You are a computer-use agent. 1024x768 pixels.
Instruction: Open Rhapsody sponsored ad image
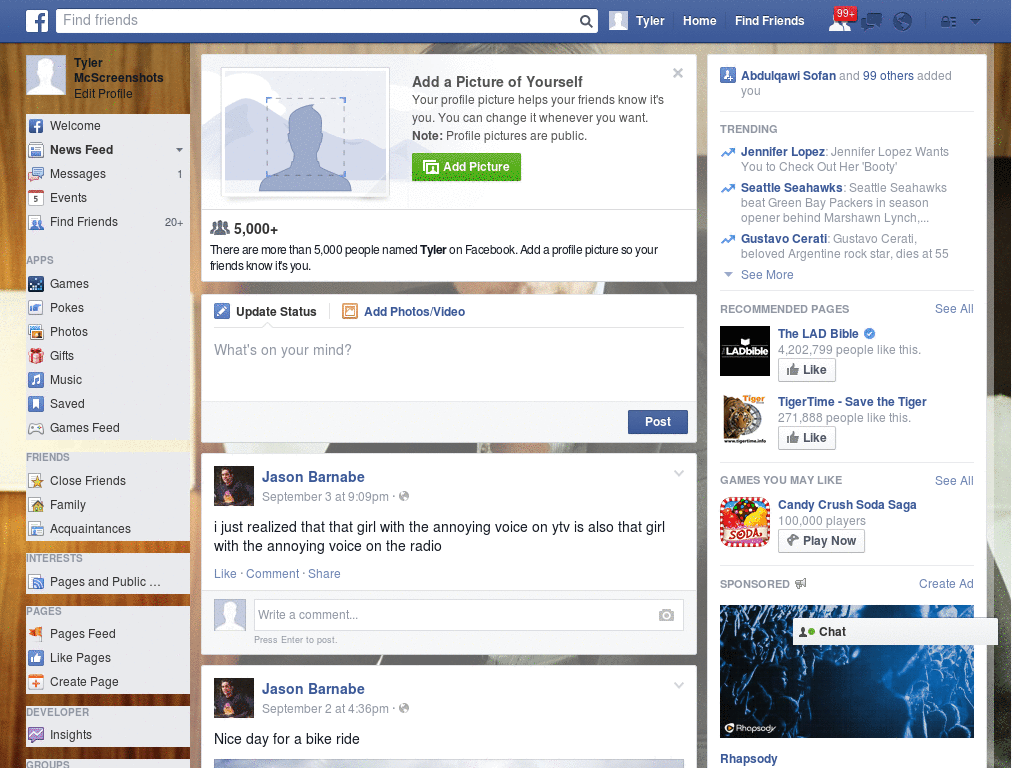tap(846, 671)
